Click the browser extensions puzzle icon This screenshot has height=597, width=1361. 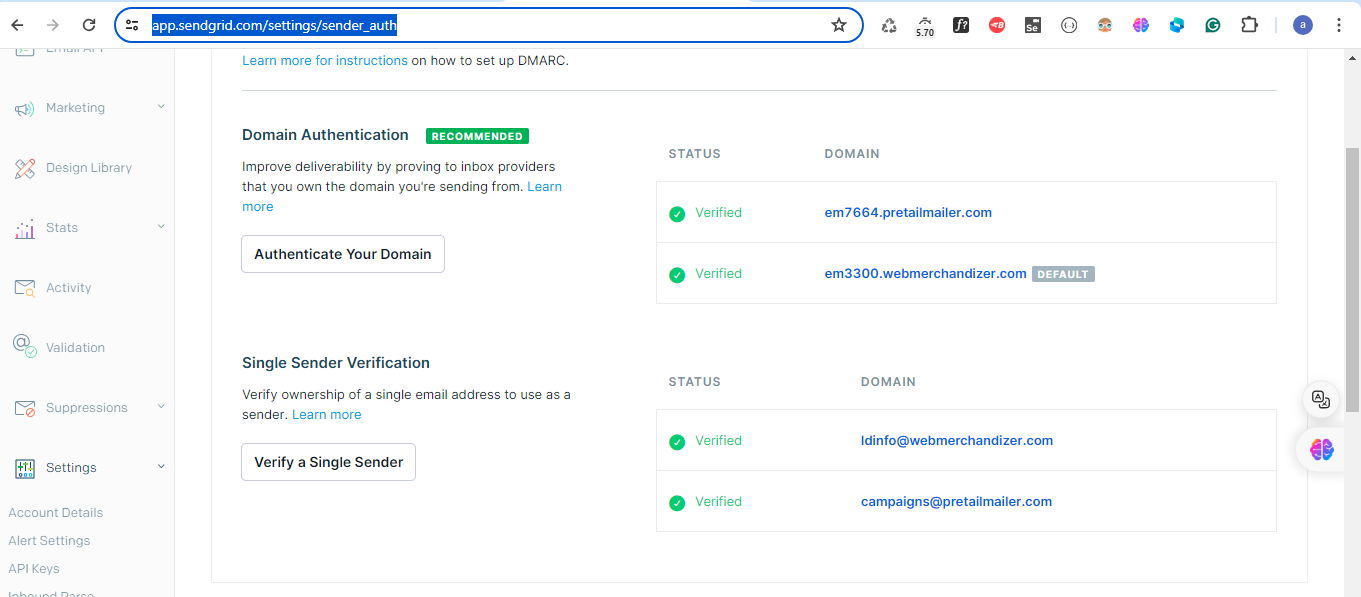pyautogui.click(x=1249, y=24)
